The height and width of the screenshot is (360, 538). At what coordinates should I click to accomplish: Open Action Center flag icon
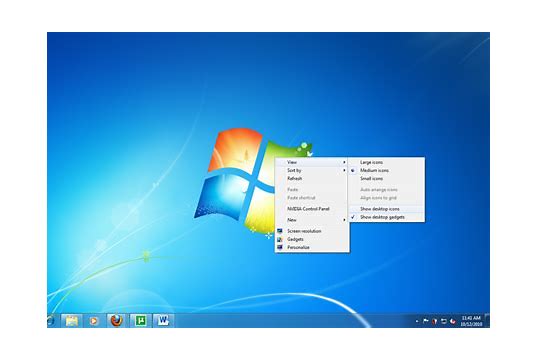[425, 321]
